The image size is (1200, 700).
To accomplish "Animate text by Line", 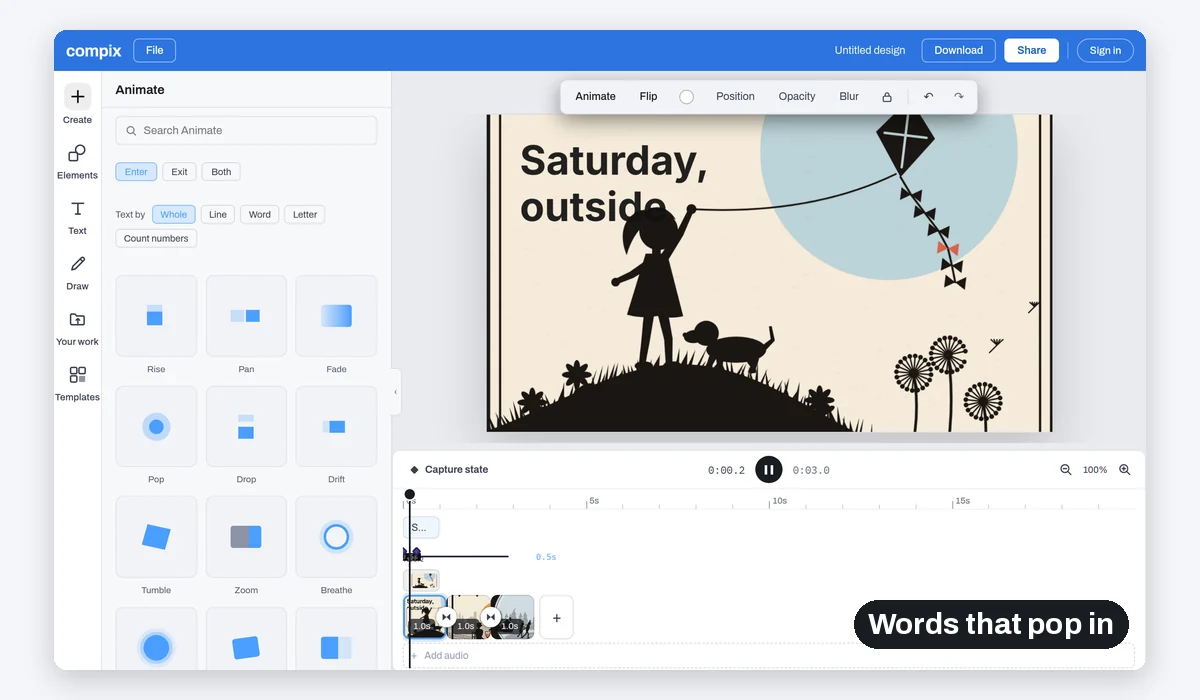I will pyautogui.click(x=218, y=214).
